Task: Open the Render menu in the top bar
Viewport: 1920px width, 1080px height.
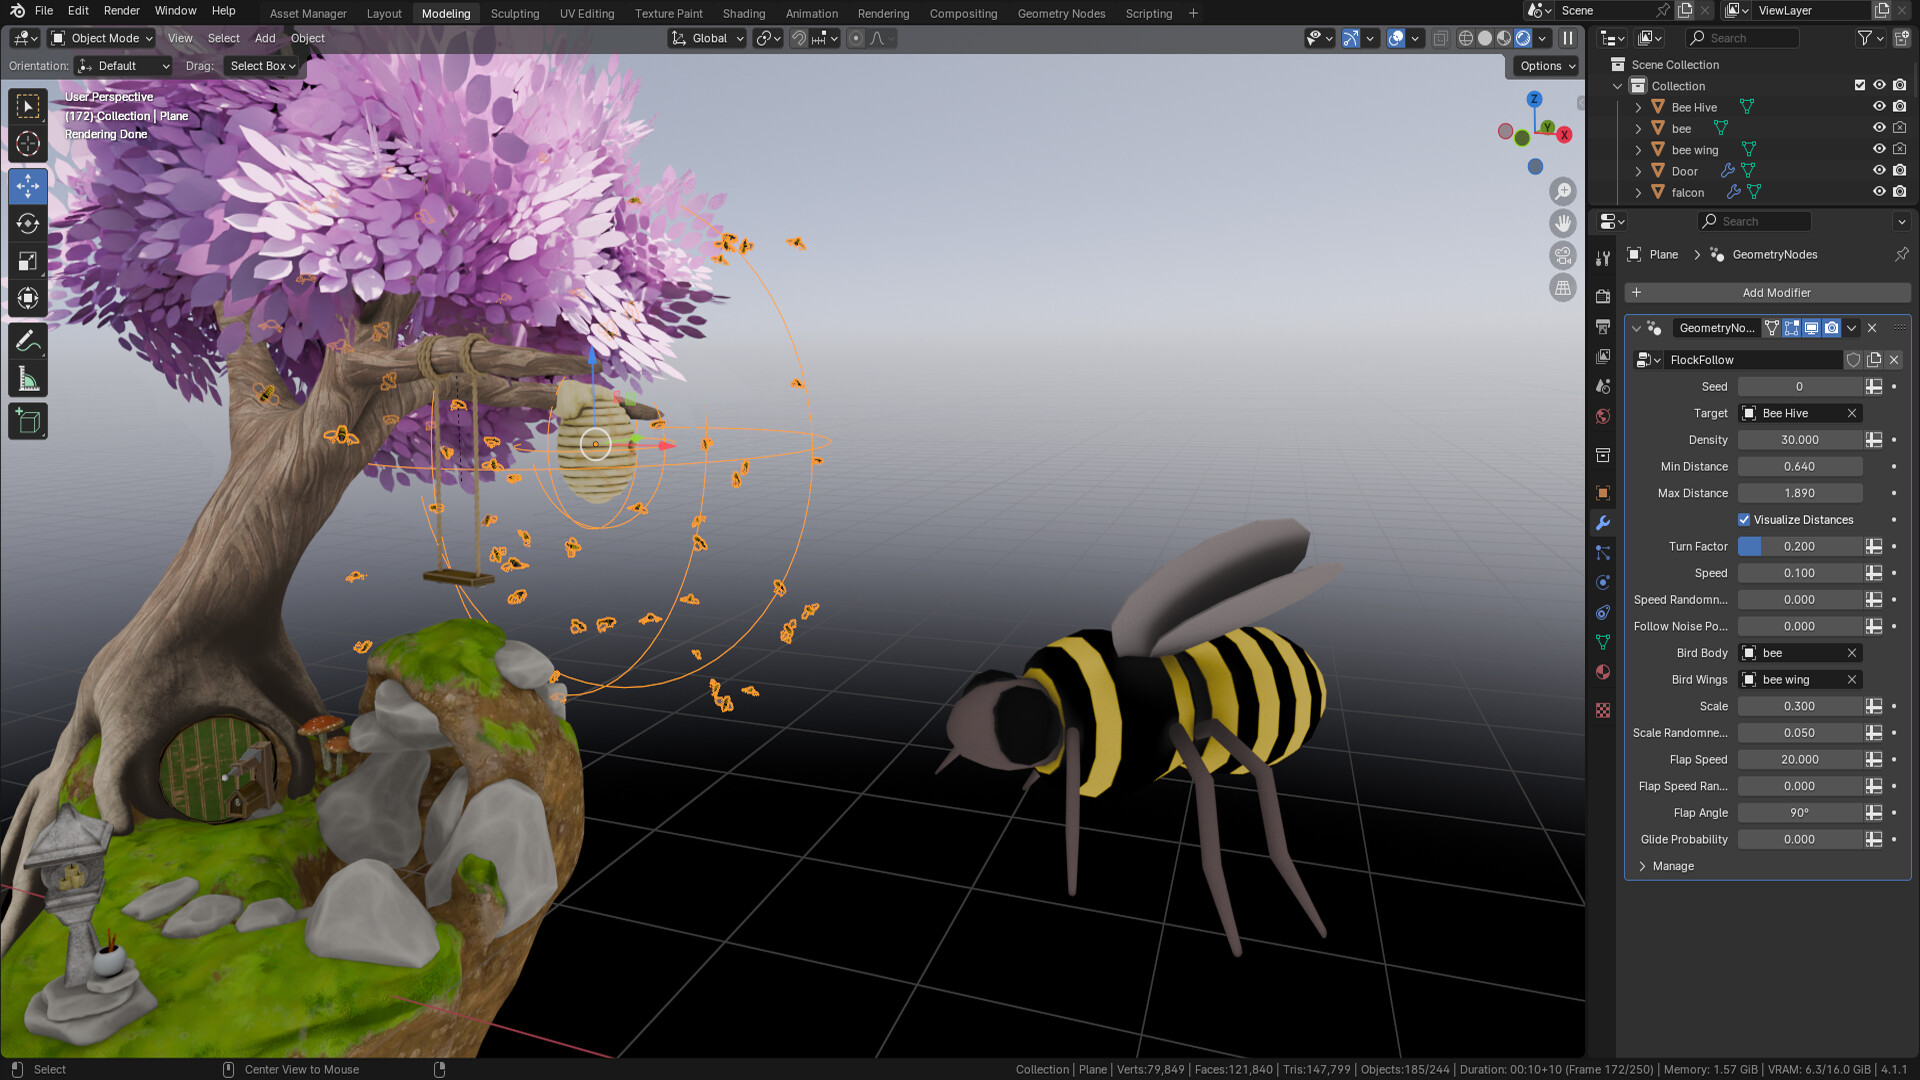Action: [x=121, y=10]
